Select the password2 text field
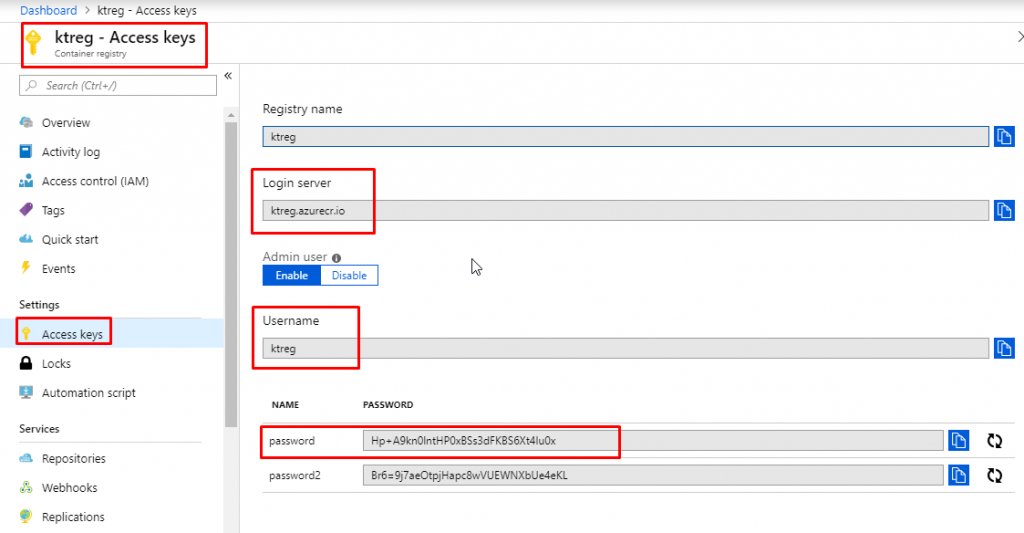This screenshot has width=1024, height=533. click(x=653, y=475)
